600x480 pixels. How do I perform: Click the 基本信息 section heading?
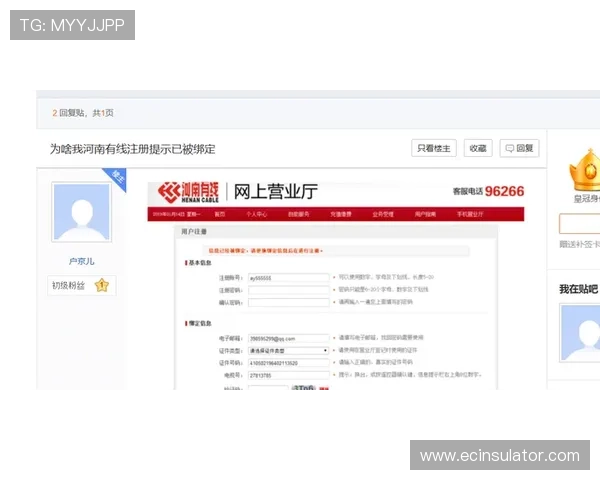click(198, 263)
